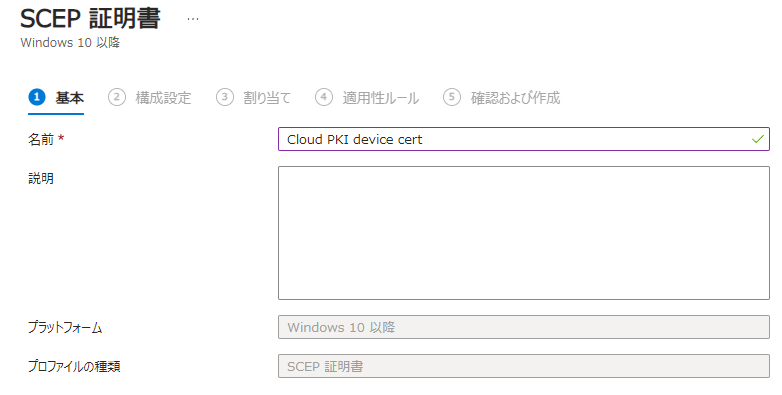Click the step 3 circle icon
The image size is (782, 395).
coord(225,97)
